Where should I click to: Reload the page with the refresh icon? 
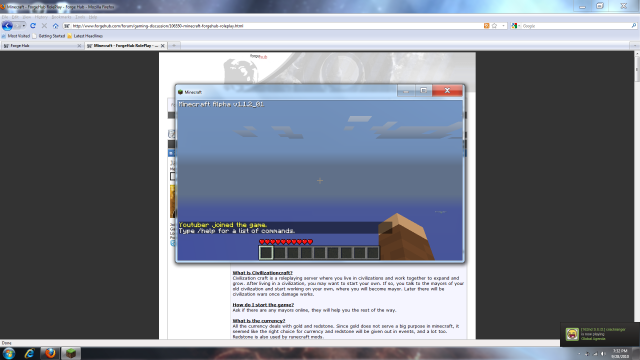click(33, 26)
